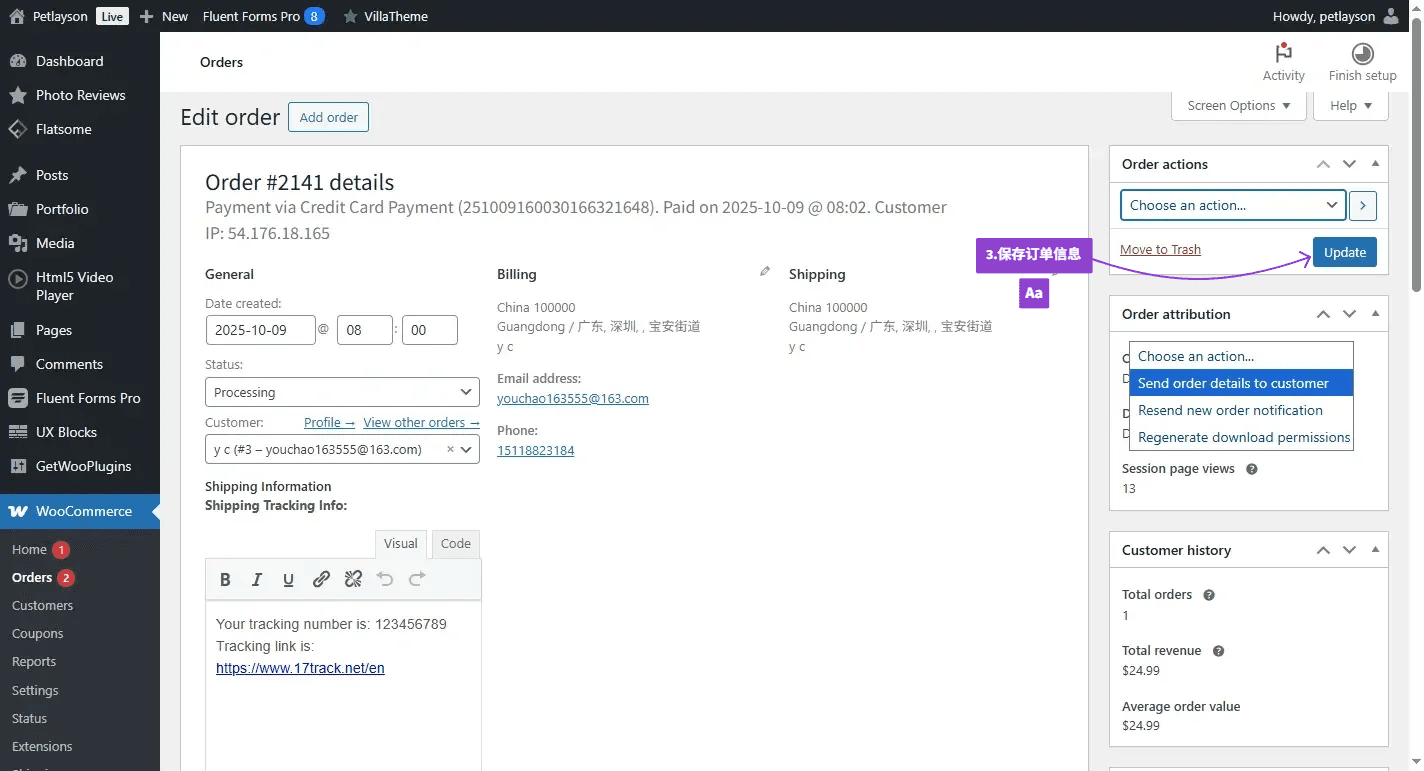Click the insert link icon
The height and width of the screenshot is (771, 1424).
(321, 579)
